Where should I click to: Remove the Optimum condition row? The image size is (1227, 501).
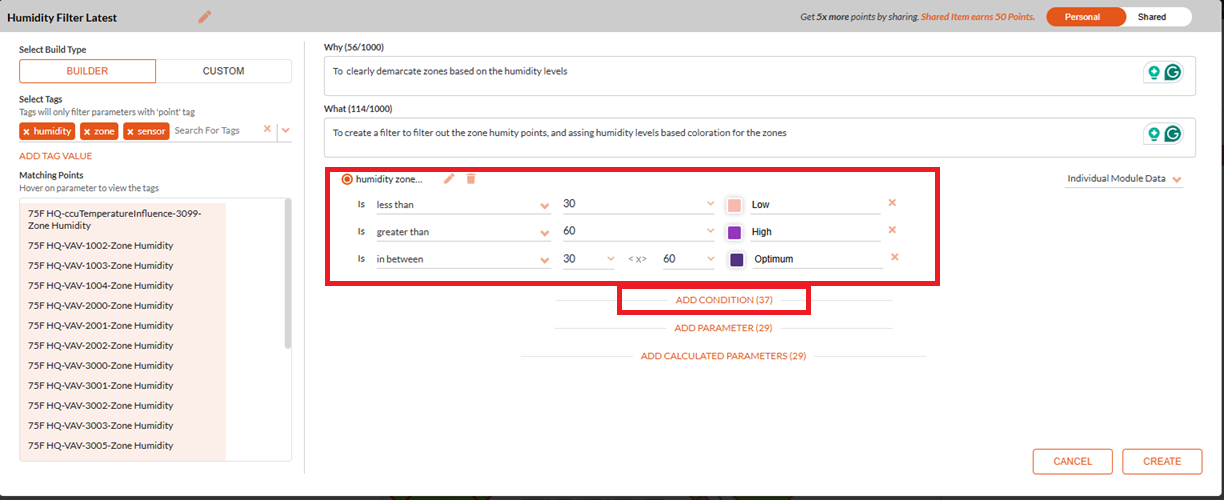pyautogui.click(x=895, y=257)
